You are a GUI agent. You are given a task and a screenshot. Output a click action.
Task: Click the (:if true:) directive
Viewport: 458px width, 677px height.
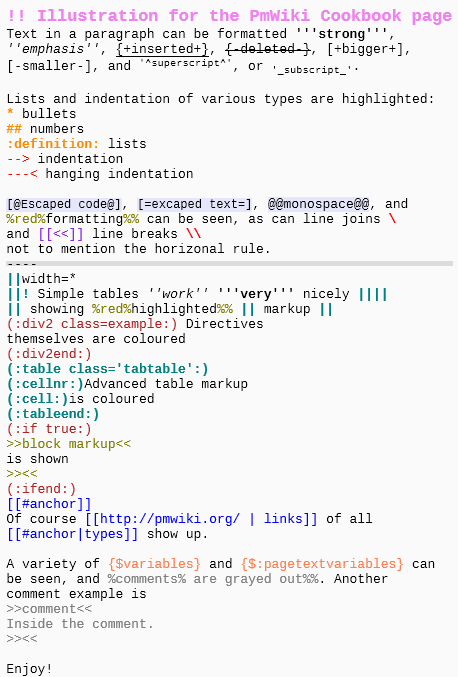click(49, 428)
